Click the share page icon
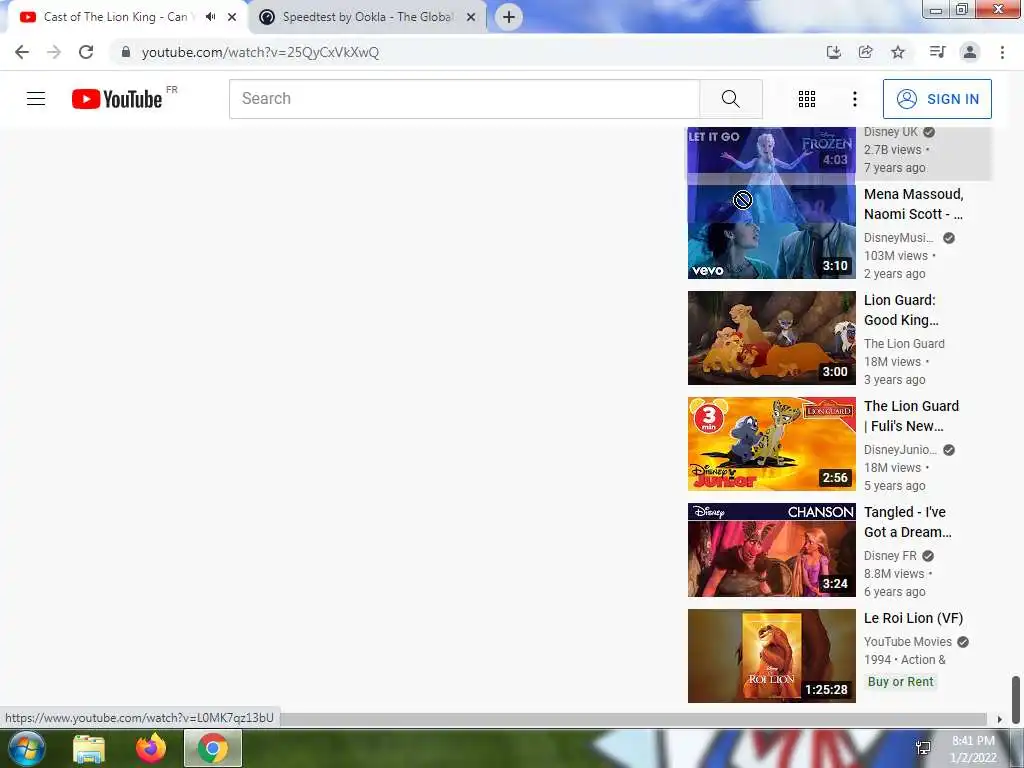The width and height of the screenshot is (1024, 768). click(x=866, y=52)
